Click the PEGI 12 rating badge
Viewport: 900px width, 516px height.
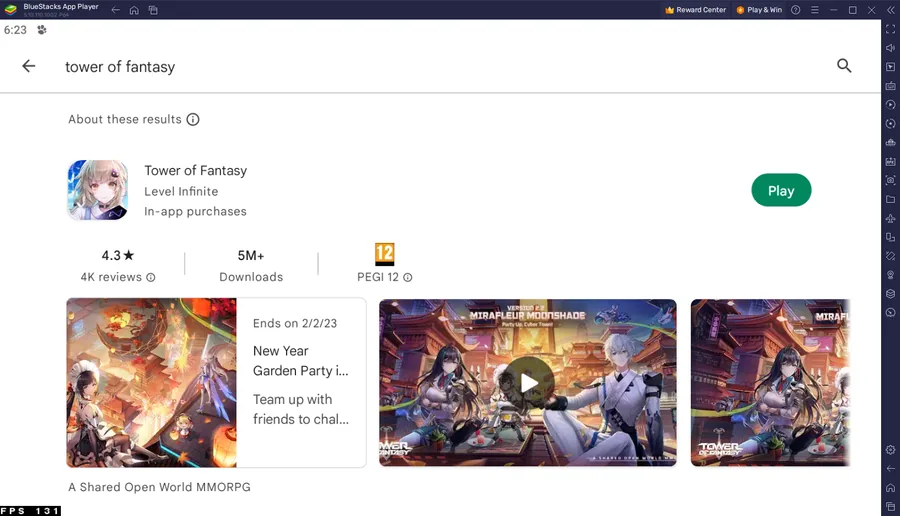pyautogui.click(x=385, y=254)
